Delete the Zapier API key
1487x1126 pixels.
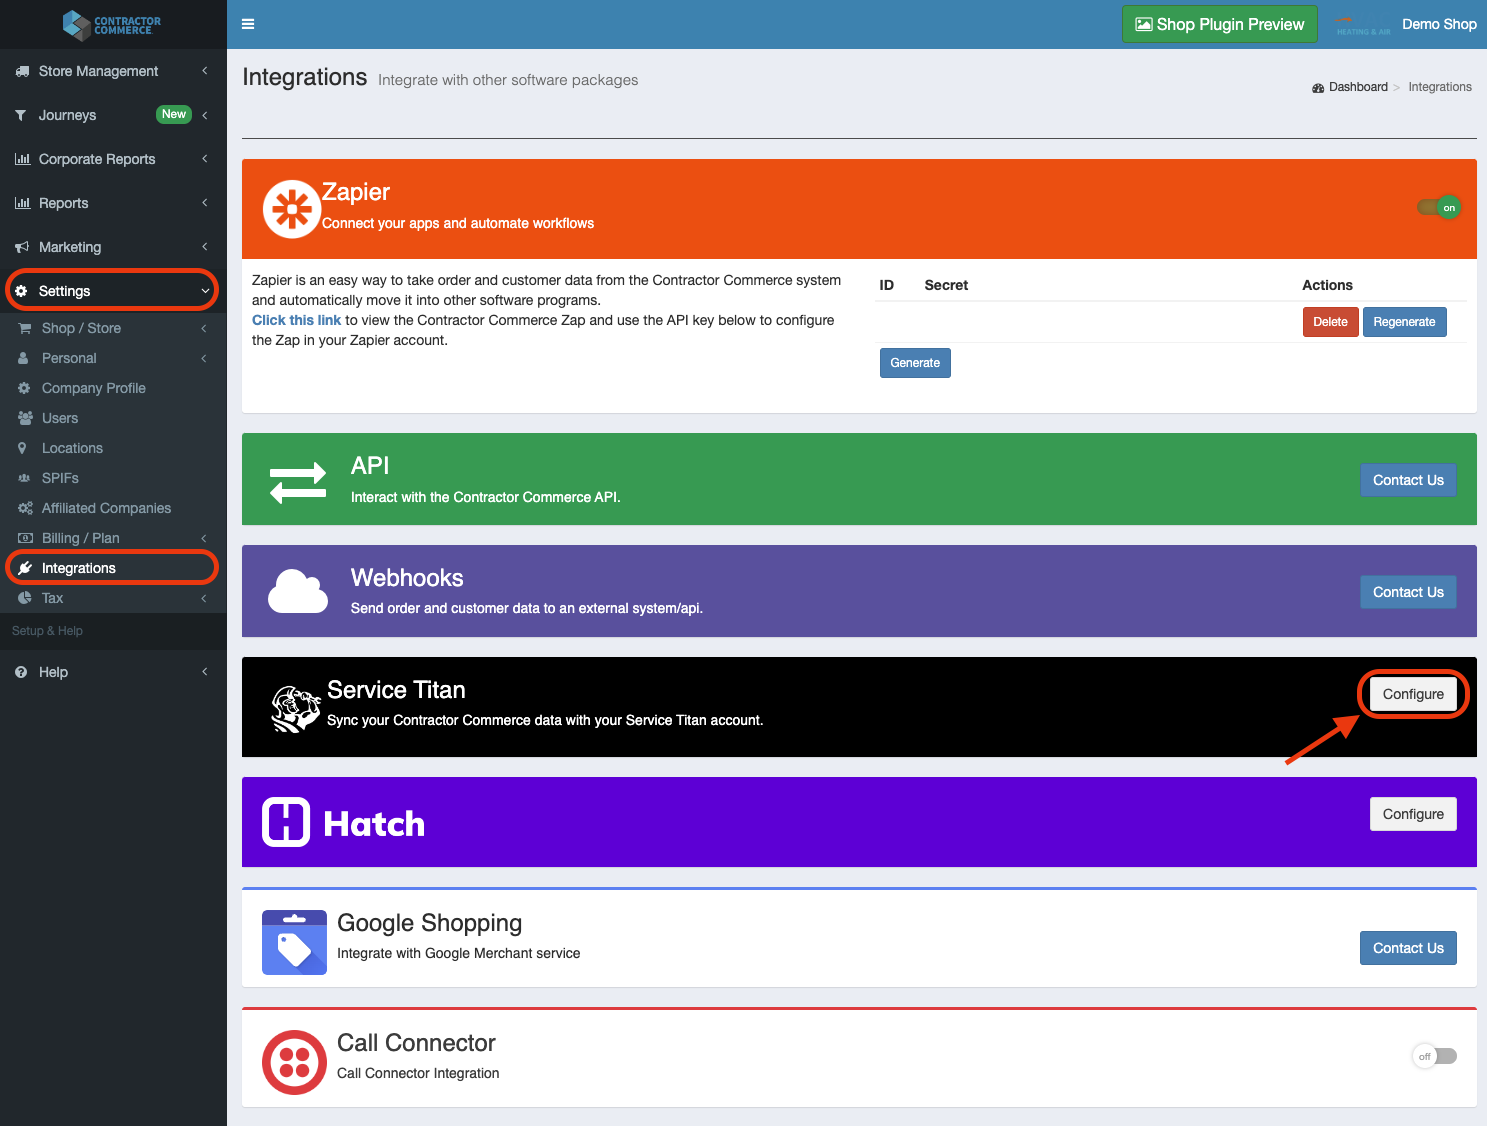pyautogui.click(x=1330, y=322)
